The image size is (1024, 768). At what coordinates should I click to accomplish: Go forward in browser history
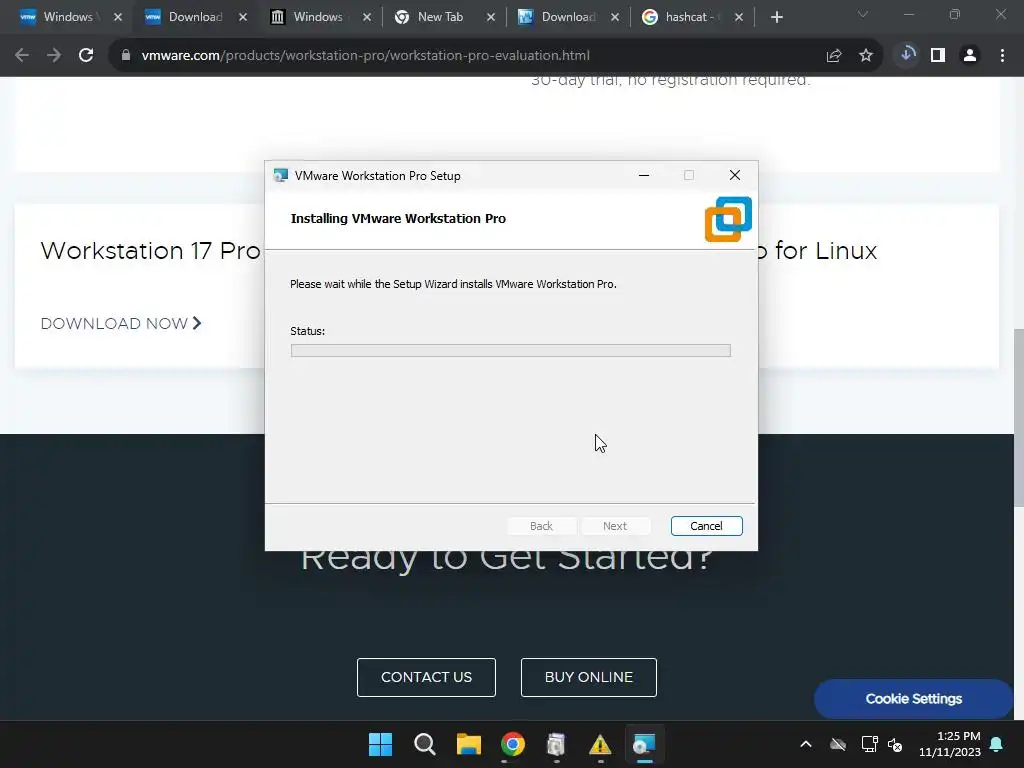pos(54,56)
